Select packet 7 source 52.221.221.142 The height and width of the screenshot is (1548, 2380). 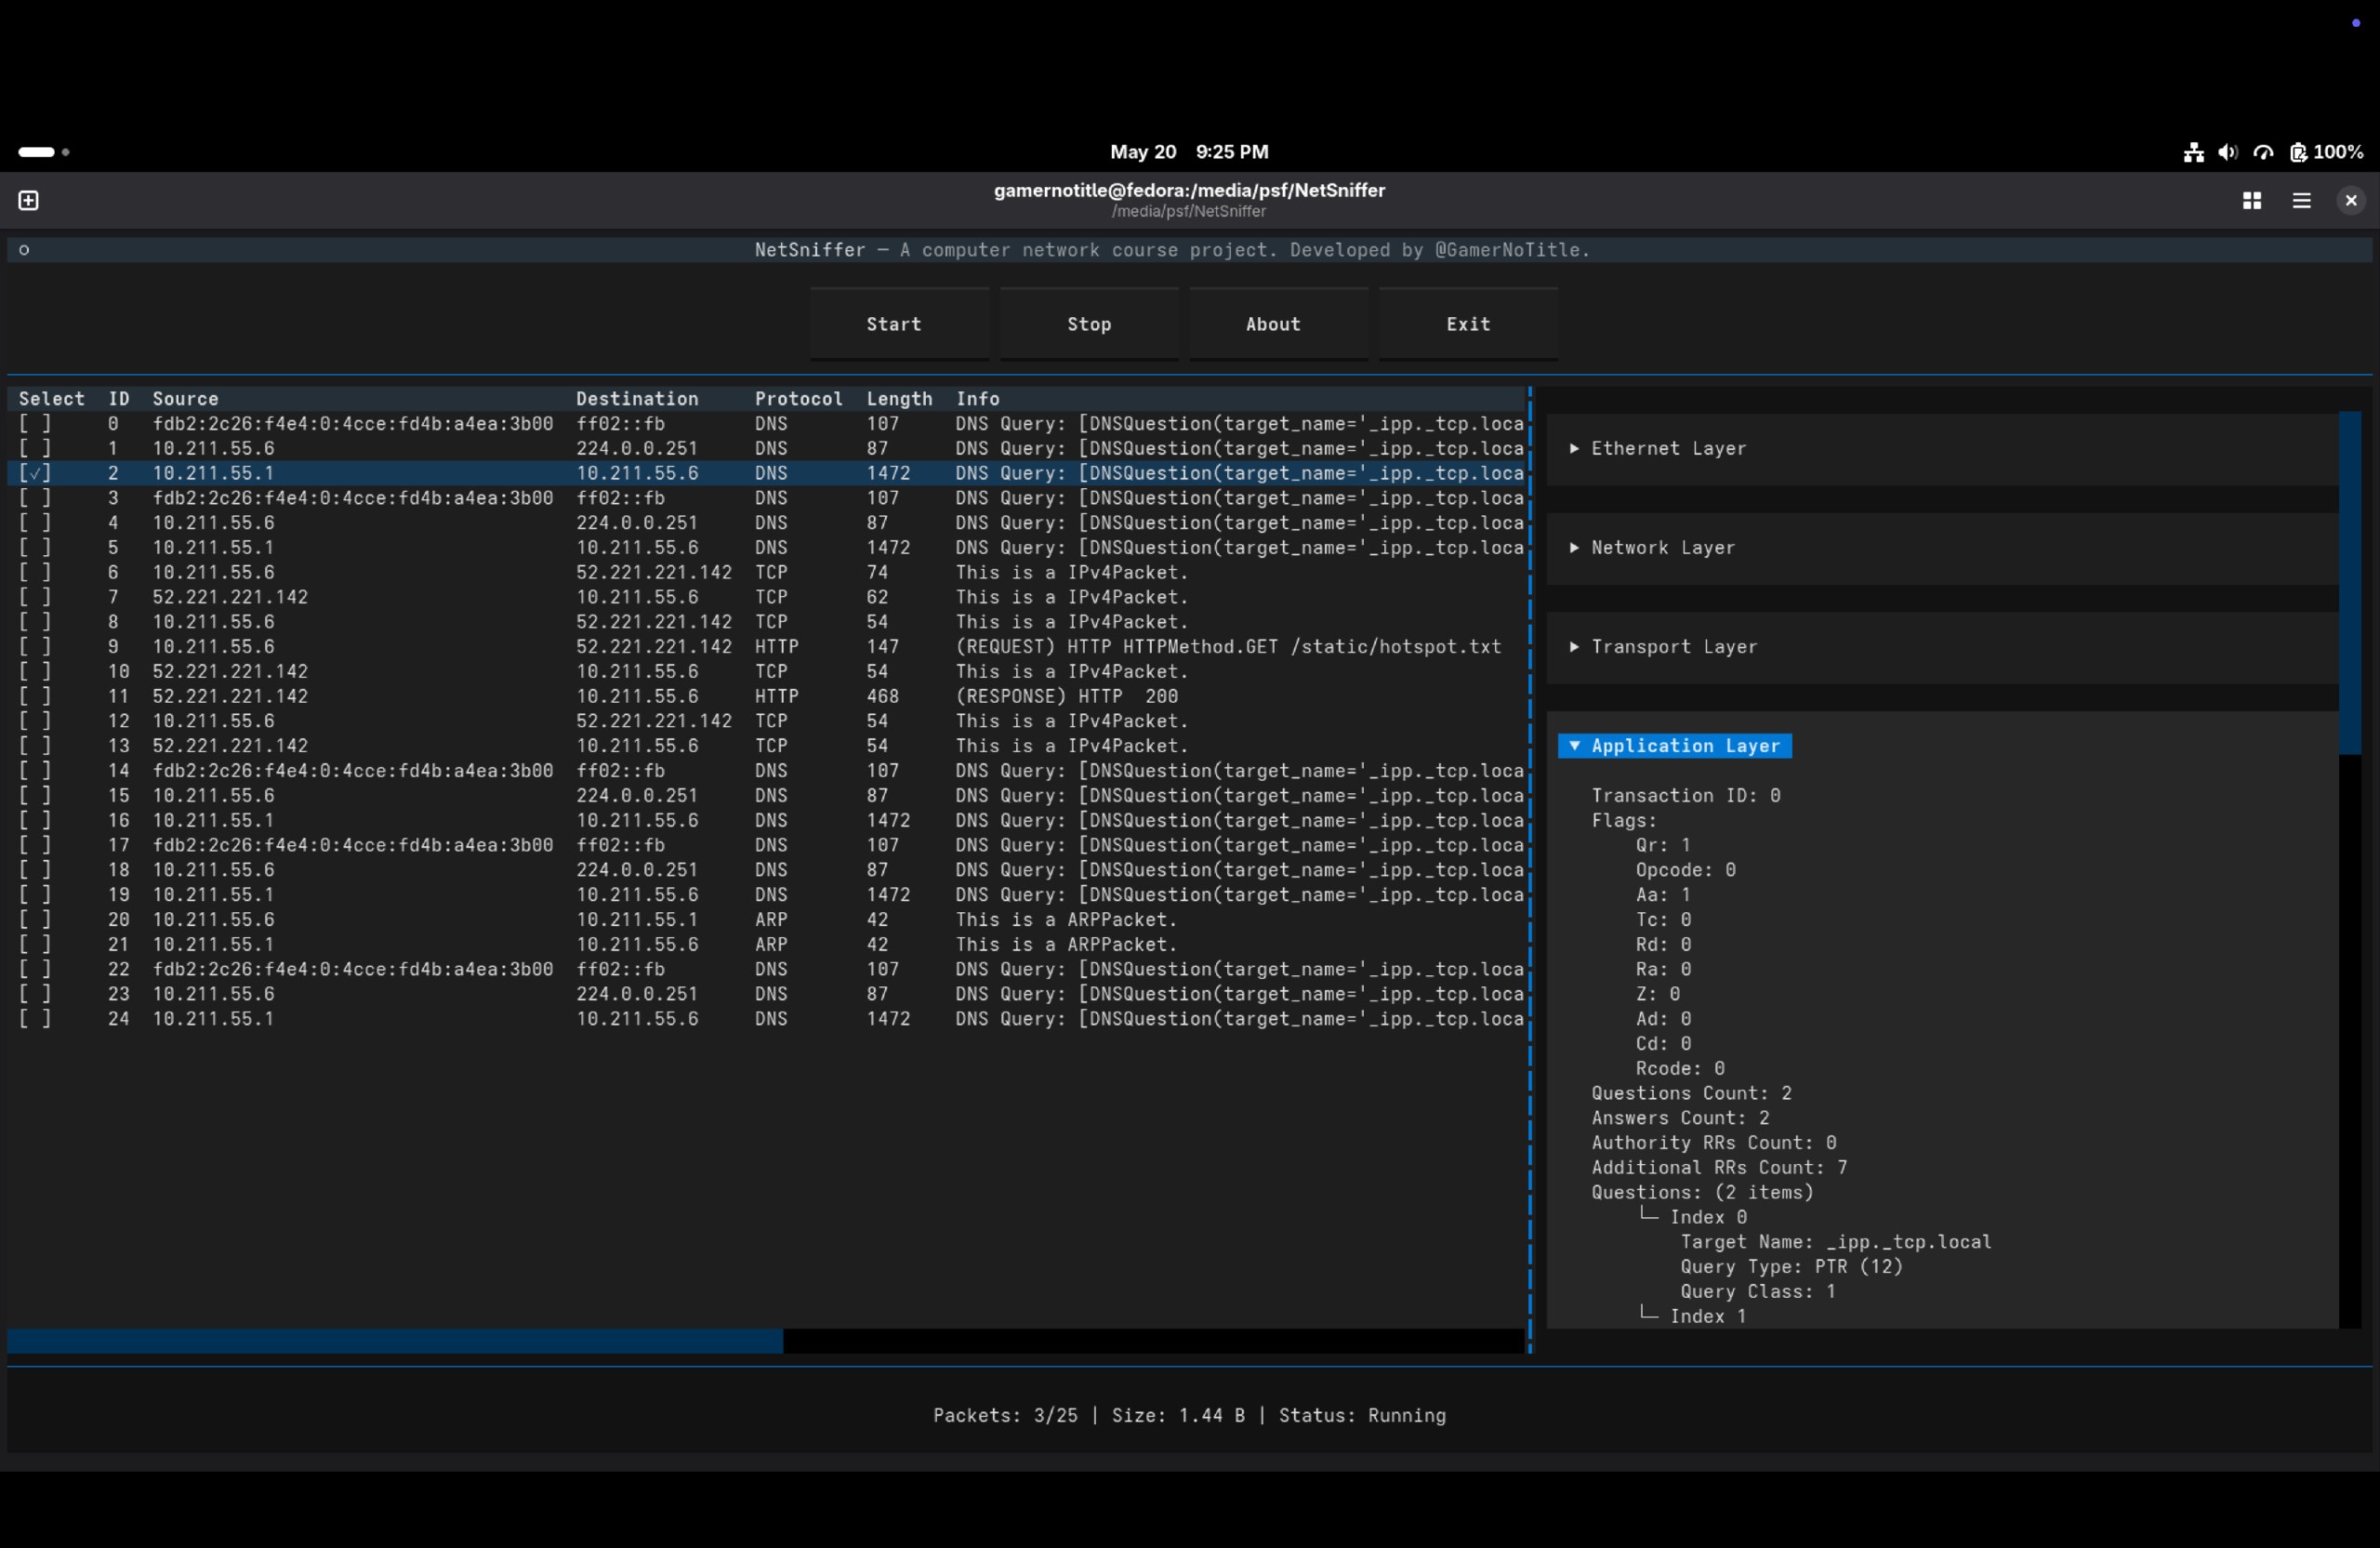point(230,598)
